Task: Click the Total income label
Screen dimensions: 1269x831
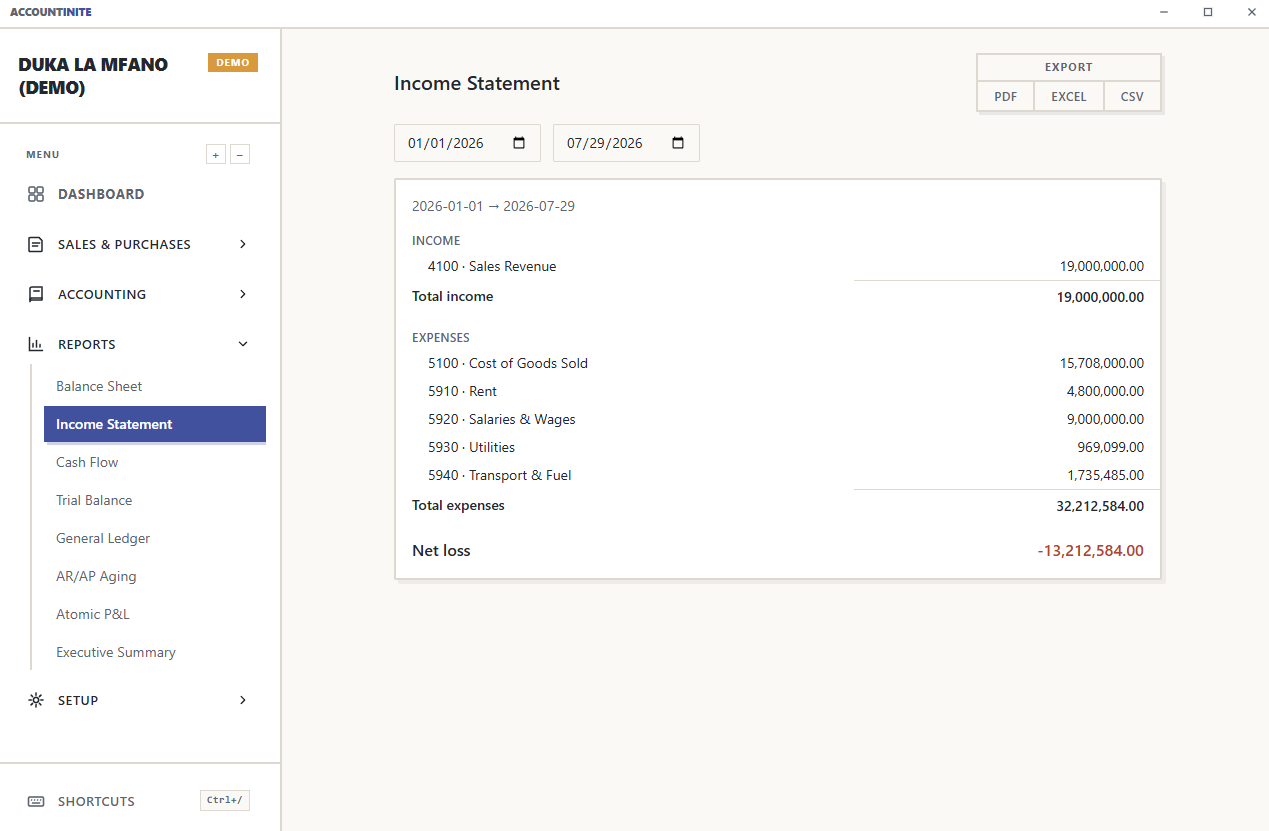Action: point(452,296)
